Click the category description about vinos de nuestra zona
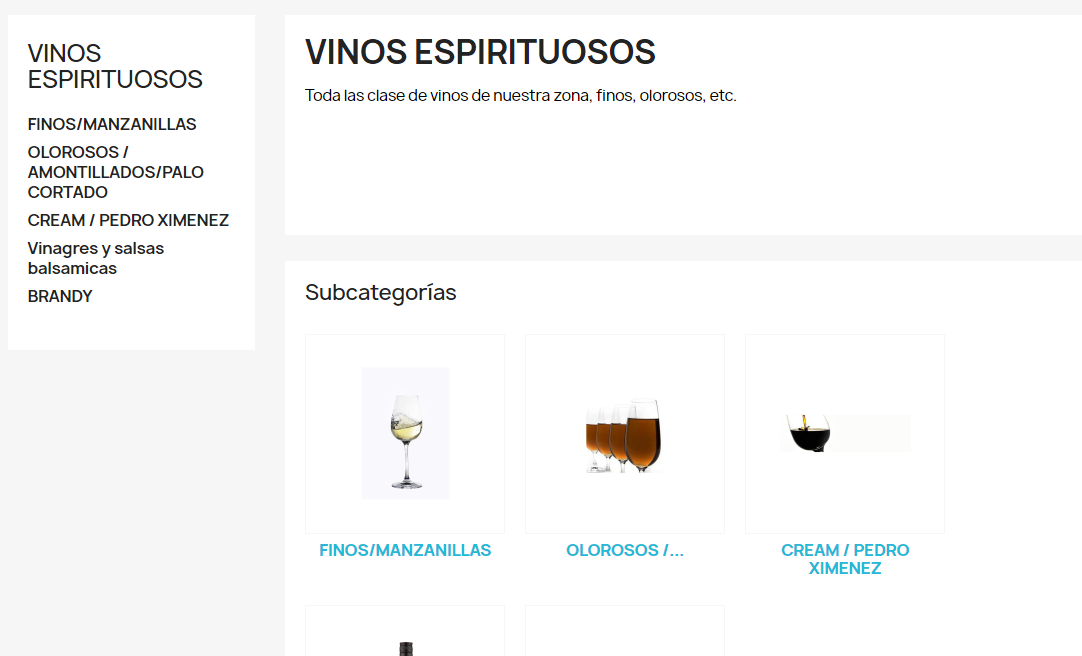This screenshot has width=1082, height=656. (521, 95)
